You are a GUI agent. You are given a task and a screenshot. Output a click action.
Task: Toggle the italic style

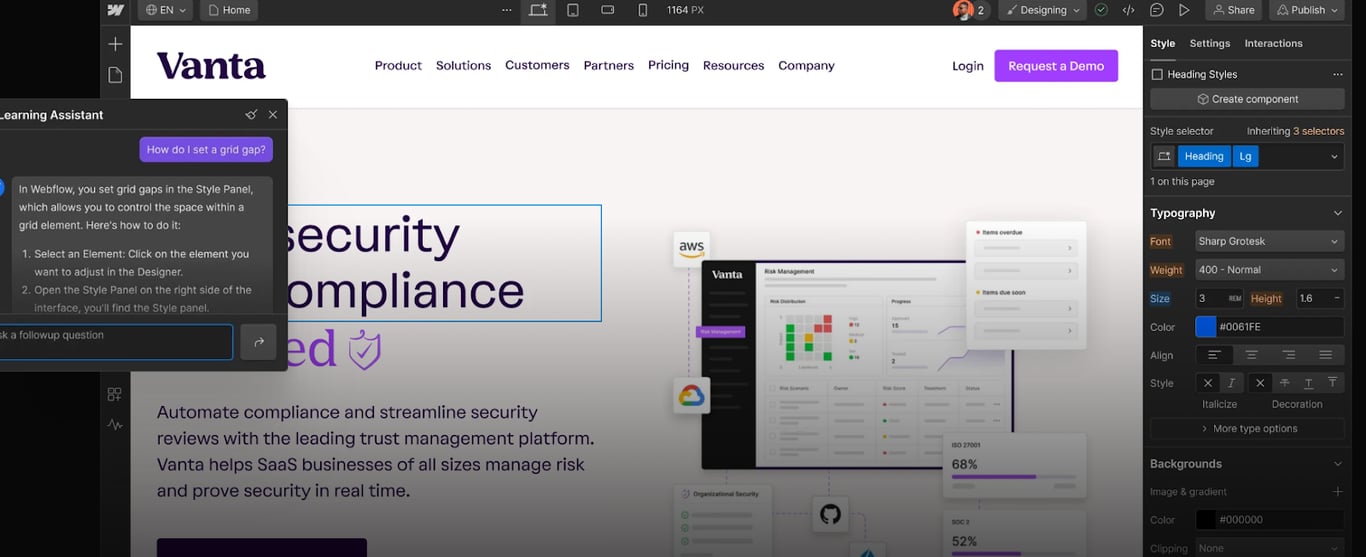point(1231,383)
